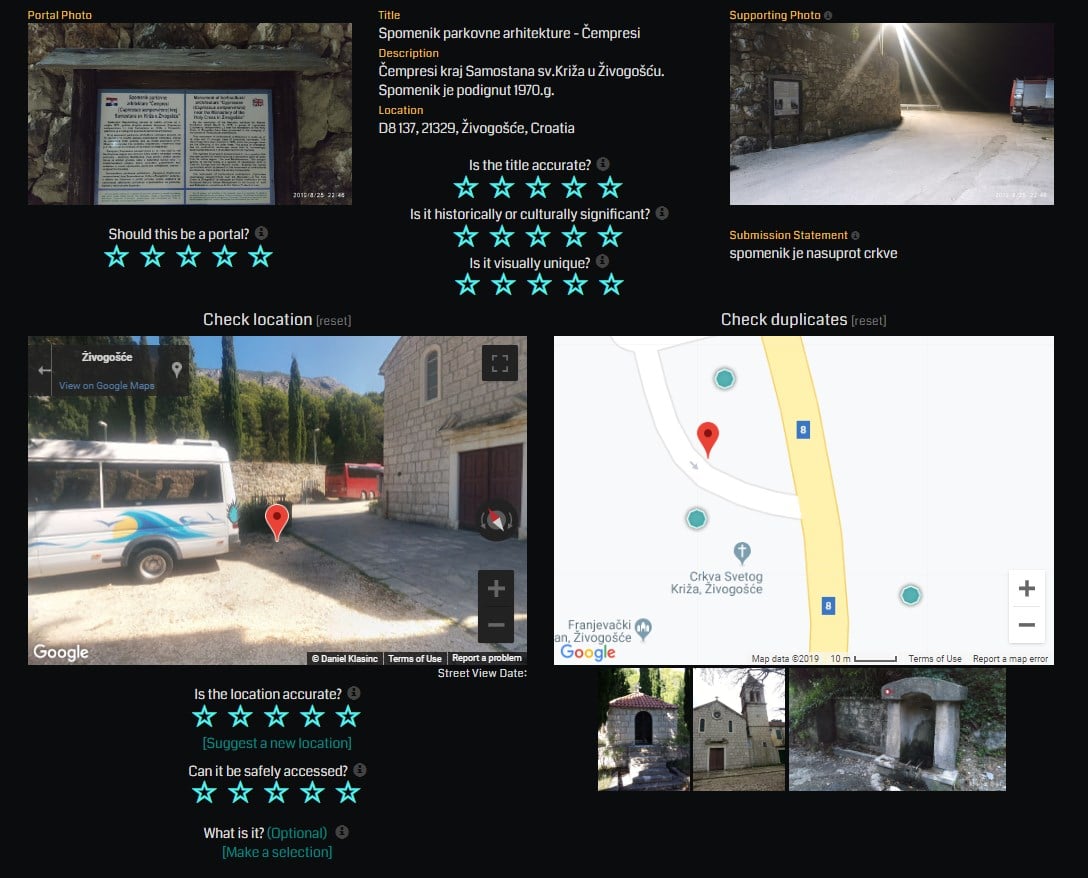Open help for "Can it be safely accessed?"

tap(359, 770)
